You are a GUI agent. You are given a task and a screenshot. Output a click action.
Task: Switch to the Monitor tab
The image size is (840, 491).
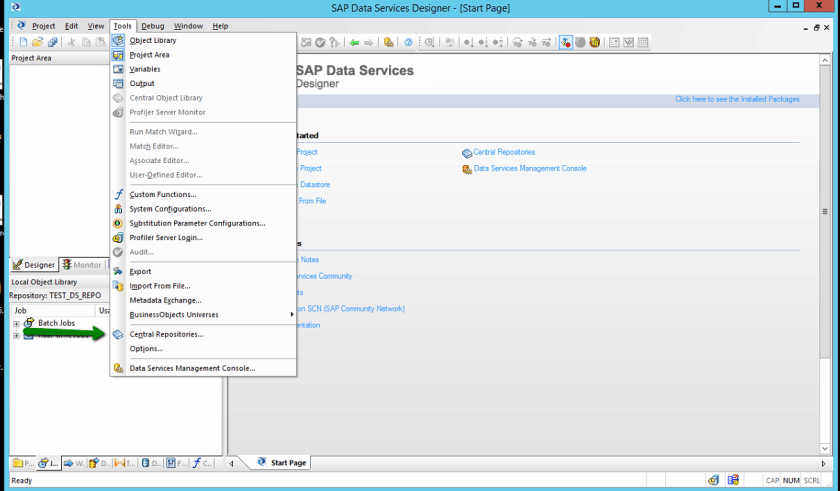(x=81, y=265)
